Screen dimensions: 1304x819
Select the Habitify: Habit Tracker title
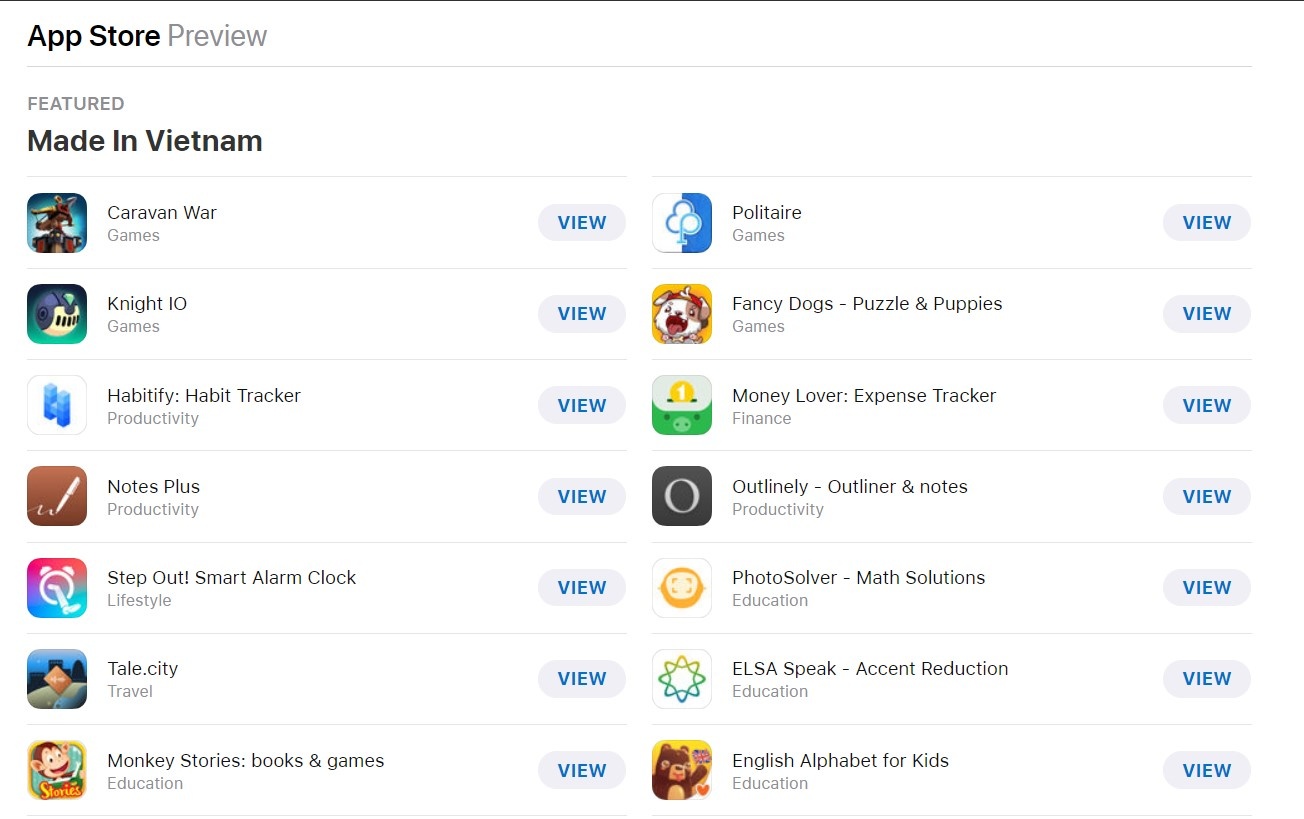204,395
